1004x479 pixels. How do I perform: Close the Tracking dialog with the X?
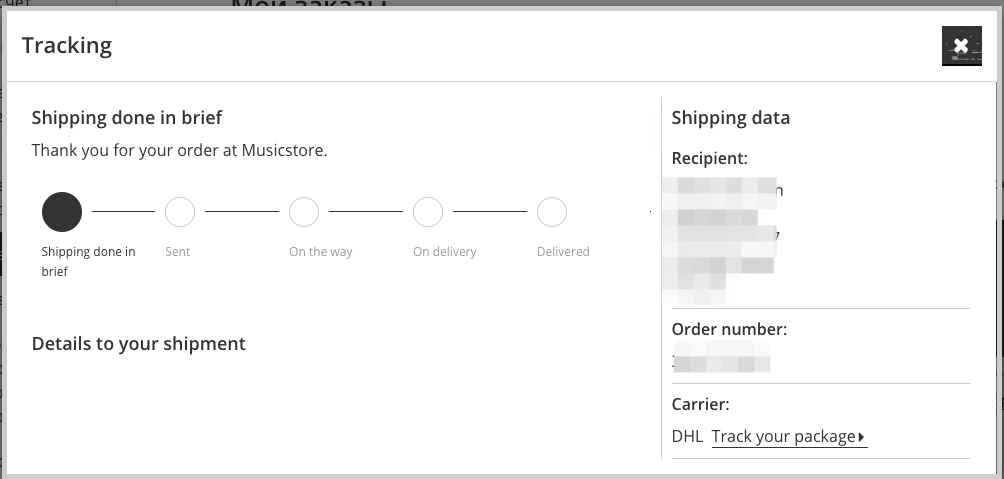tap(961, 46)
